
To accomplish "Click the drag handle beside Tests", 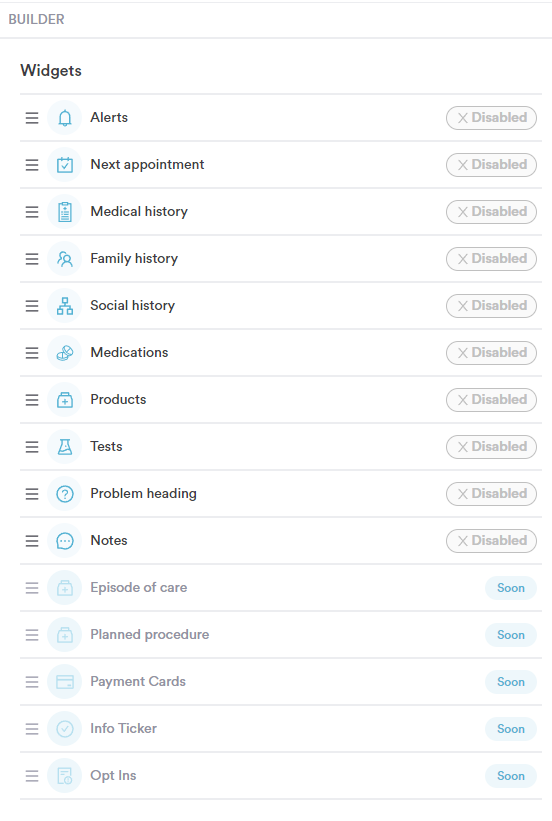I will coord(32,447).
